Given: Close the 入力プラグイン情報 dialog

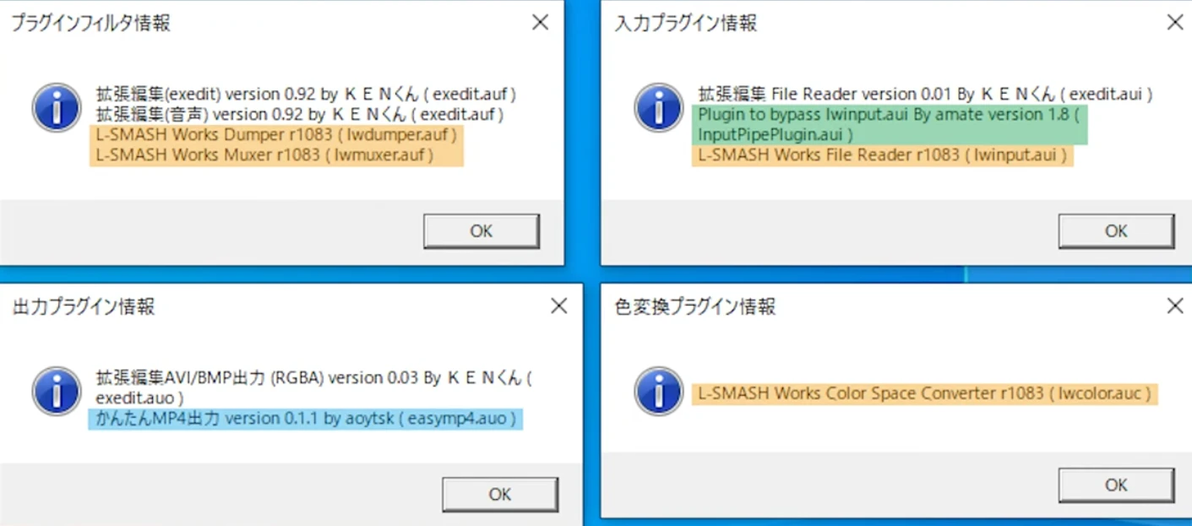Looking at the screenshot, I should coord(1175,23).
